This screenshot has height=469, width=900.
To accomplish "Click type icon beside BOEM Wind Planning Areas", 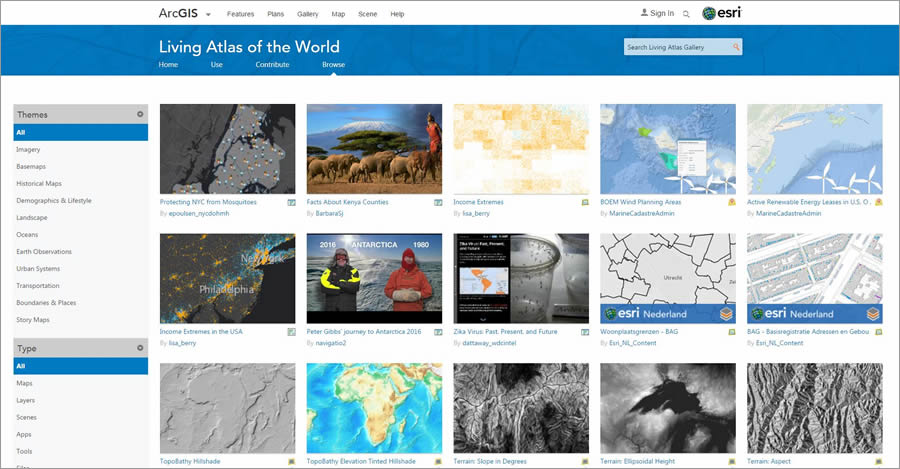I will pyautogui.click(x=732, y=202).
